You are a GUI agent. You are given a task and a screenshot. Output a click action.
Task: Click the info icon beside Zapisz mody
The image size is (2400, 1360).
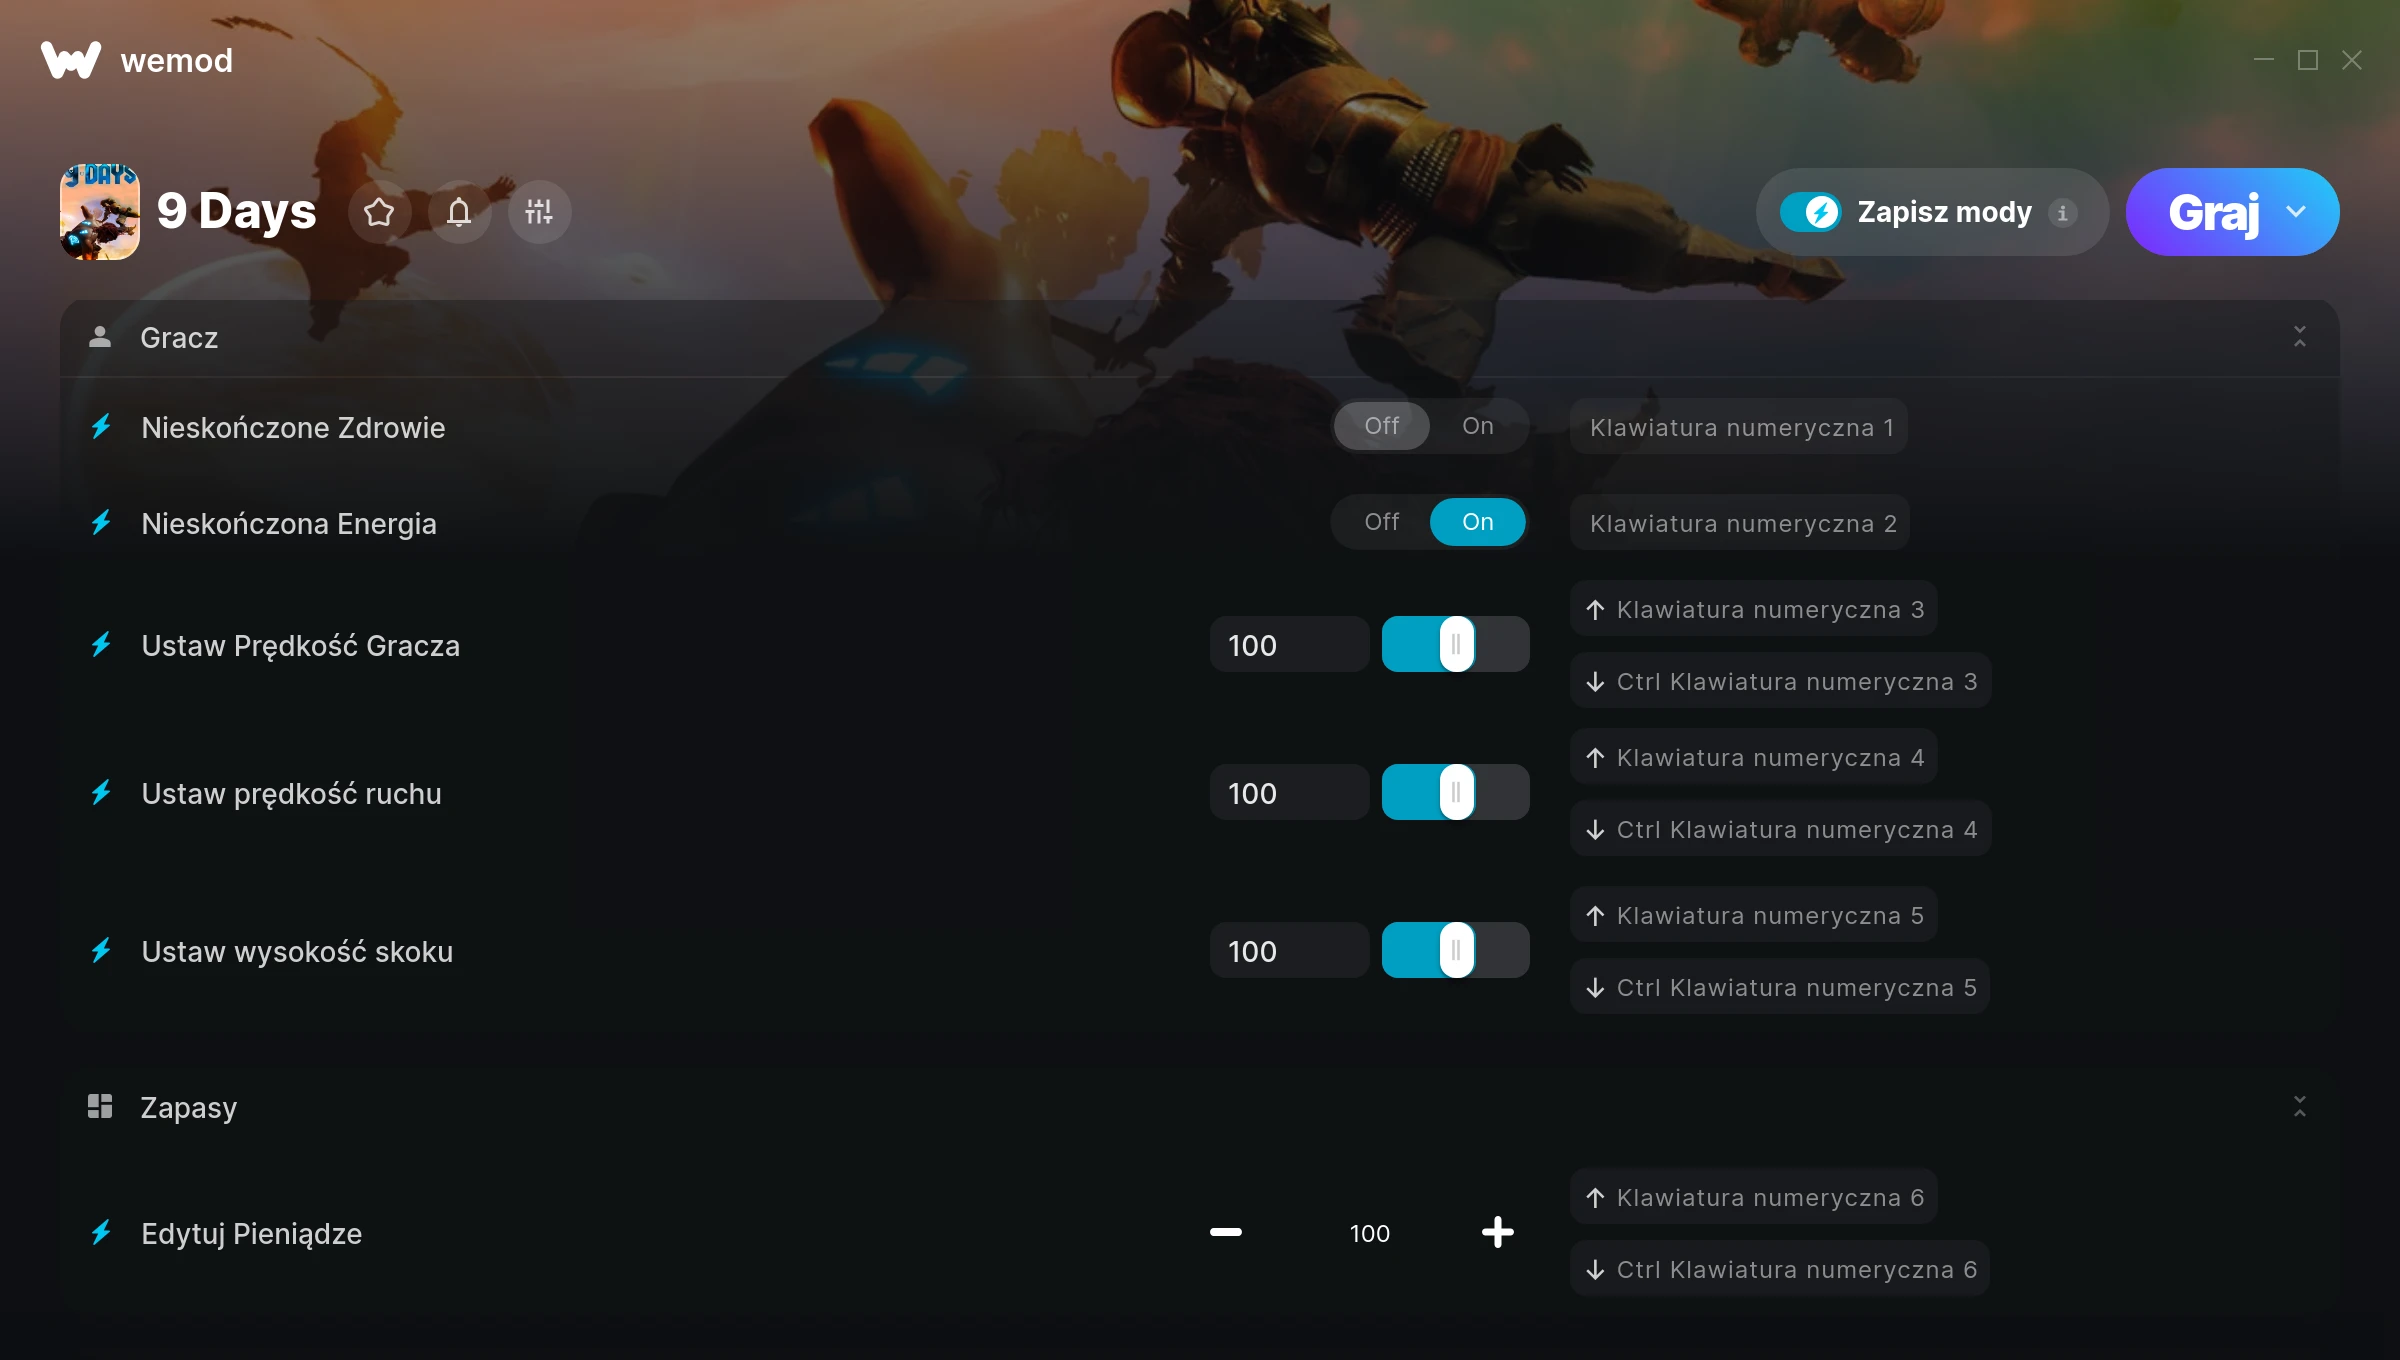click(2062, 212)
